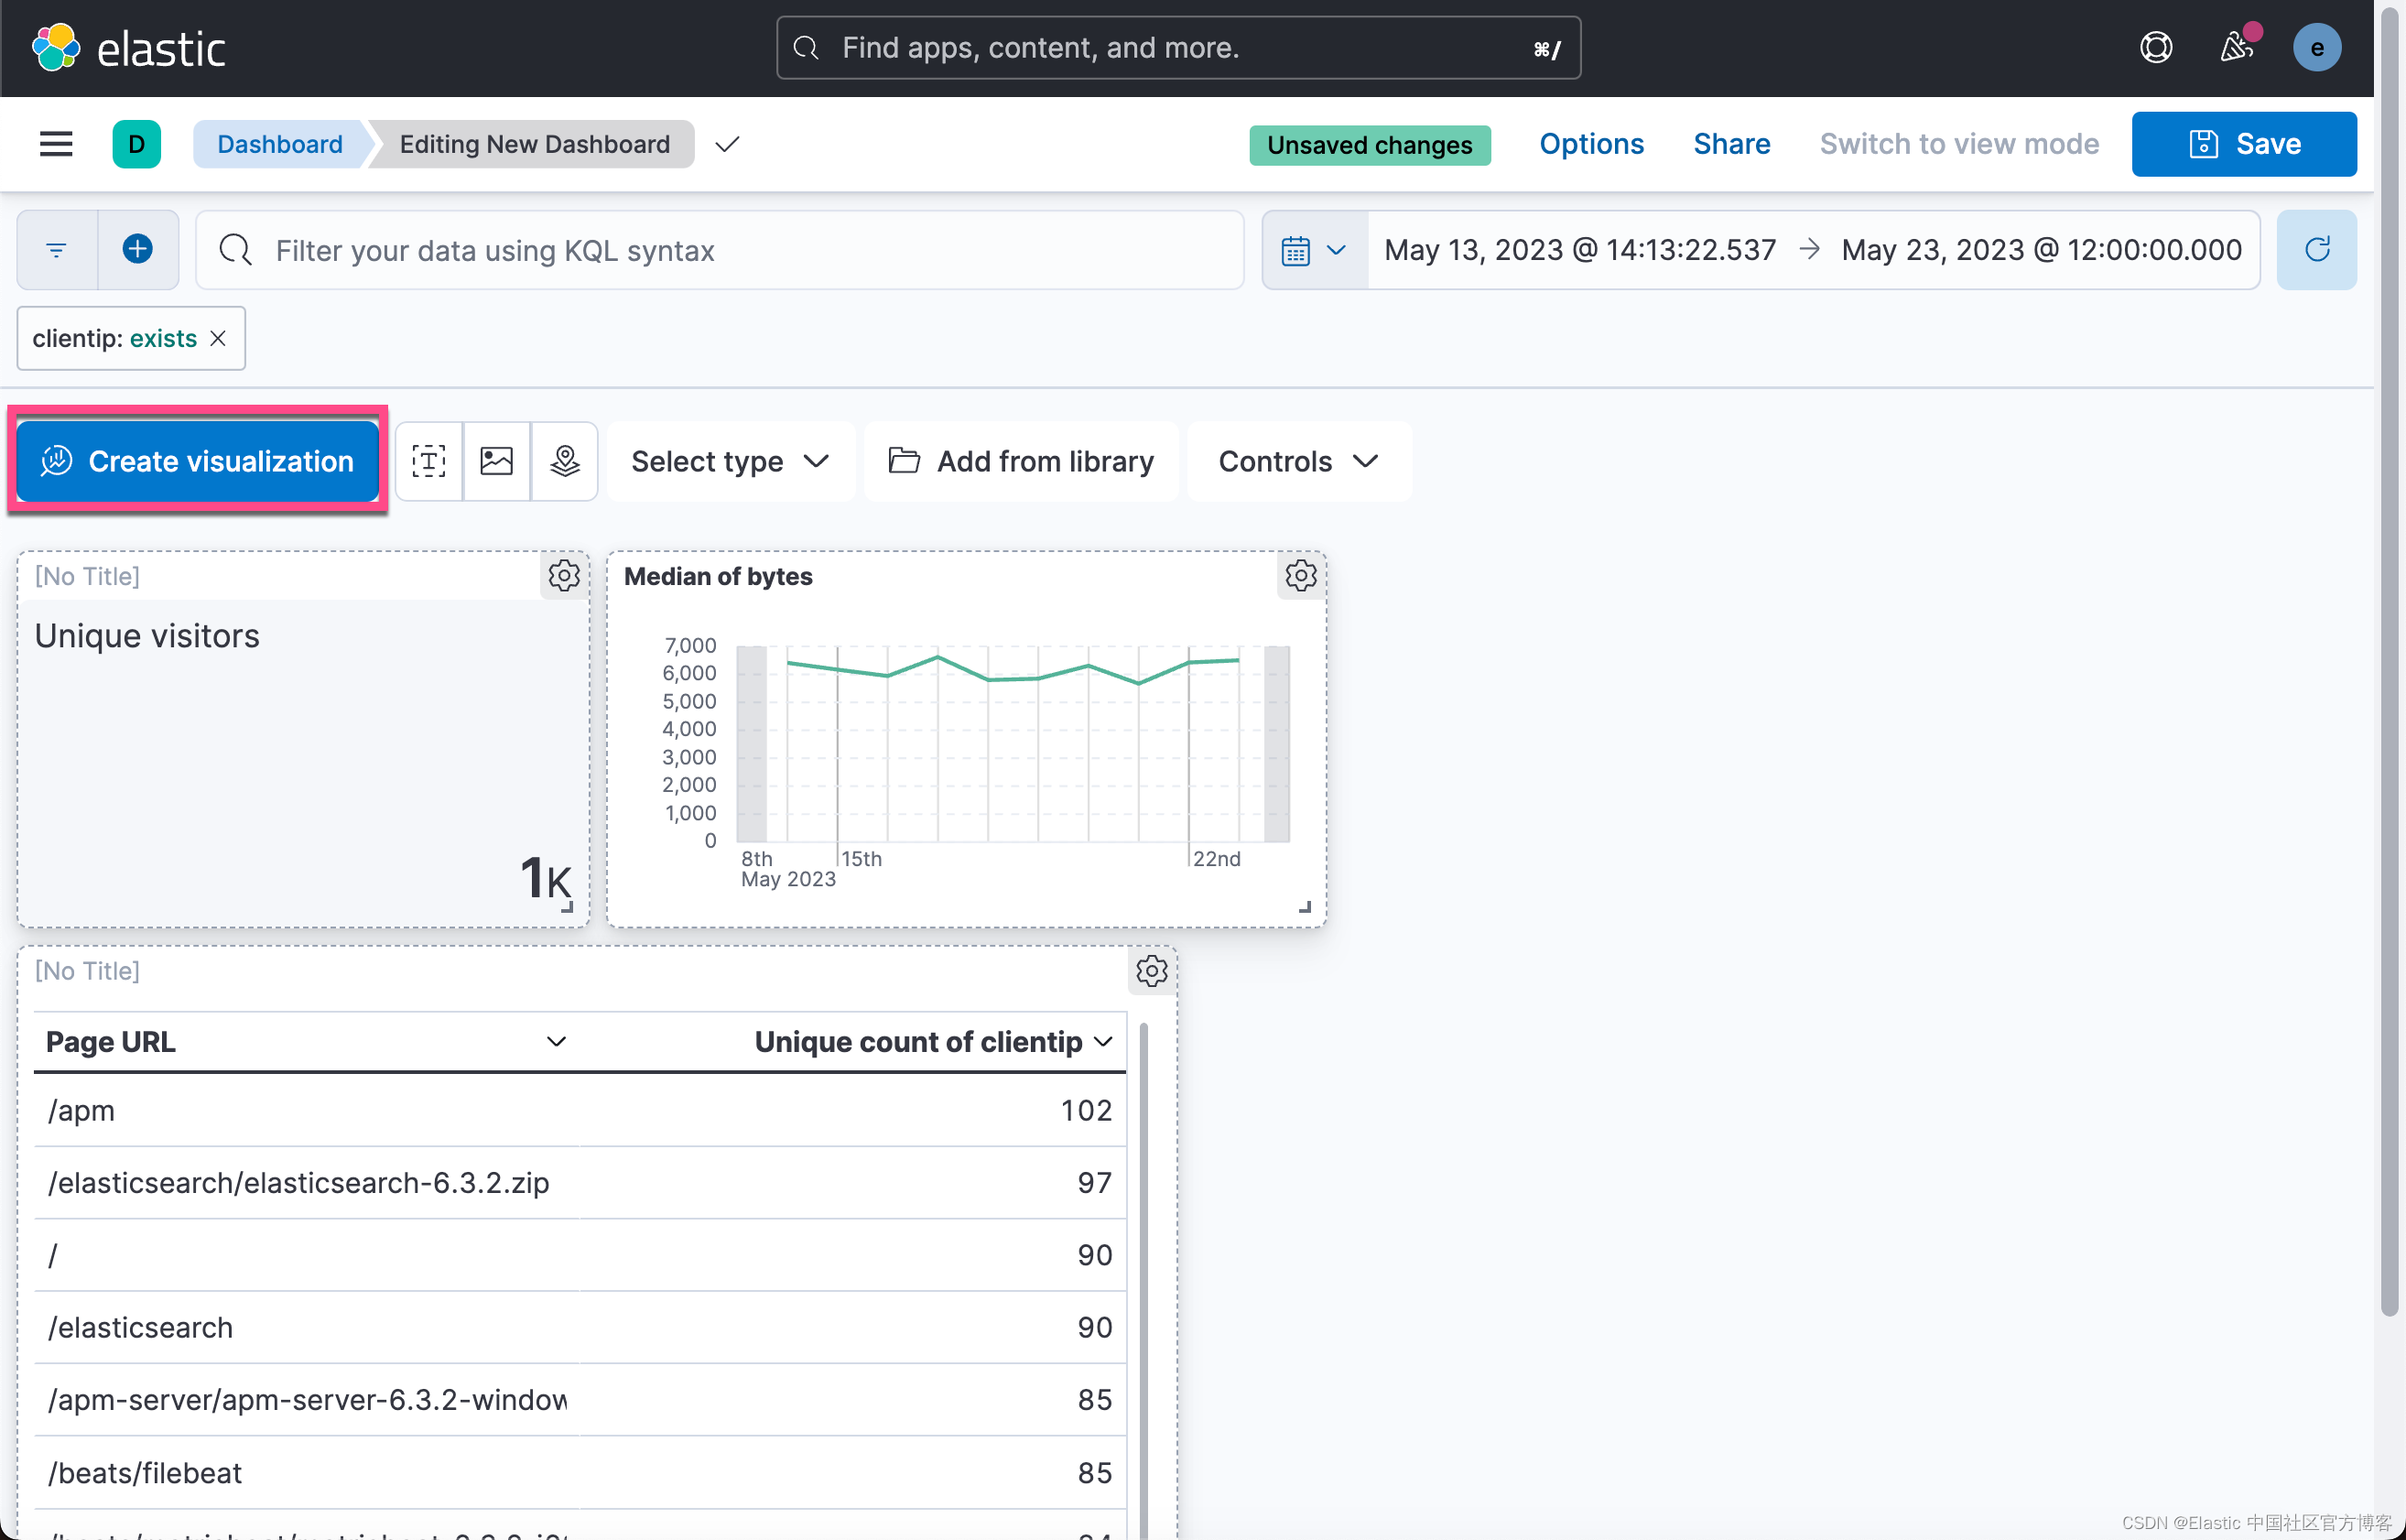Click the table panel scrollbar
The width and height of the screenshot is (2406, 1540).
(x=1144, y=1280)
